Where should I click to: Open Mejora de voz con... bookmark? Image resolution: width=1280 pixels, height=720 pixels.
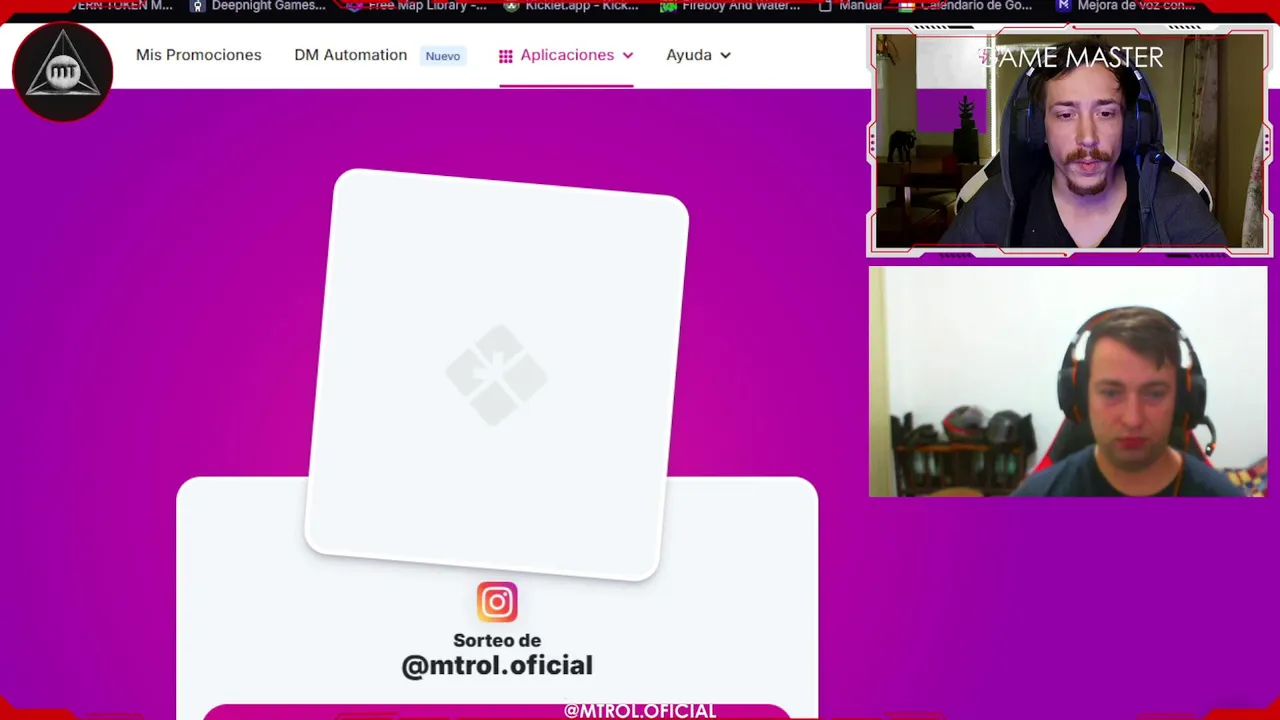coord(1126,6)
